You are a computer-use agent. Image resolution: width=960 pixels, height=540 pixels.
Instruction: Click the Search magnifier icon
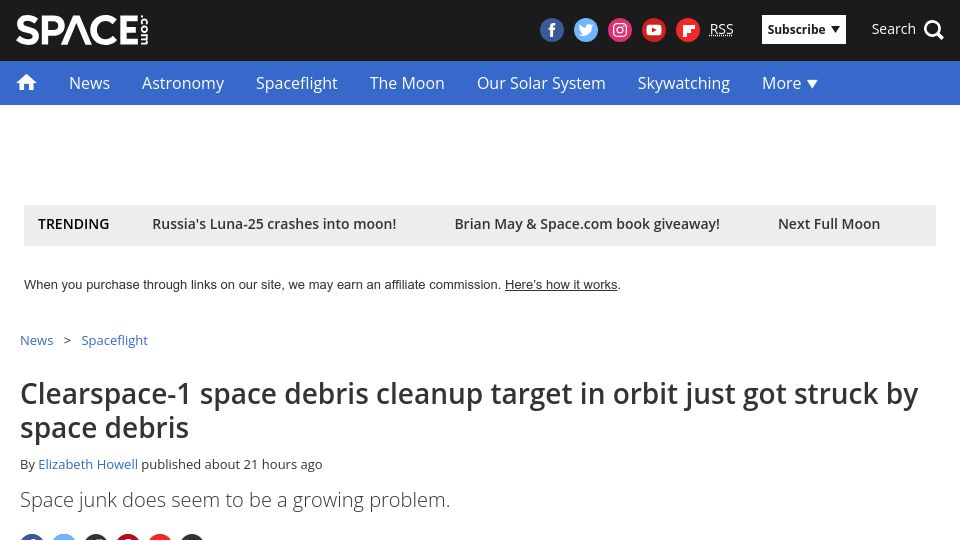(x=934, y=29)
